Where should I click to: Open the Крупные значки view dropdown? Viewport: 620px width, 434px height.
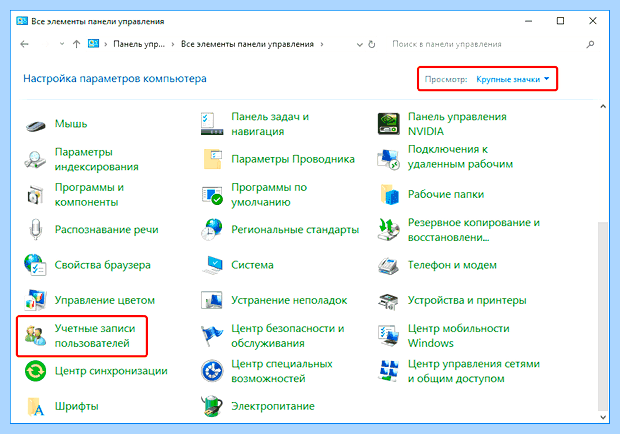[513, 79]
